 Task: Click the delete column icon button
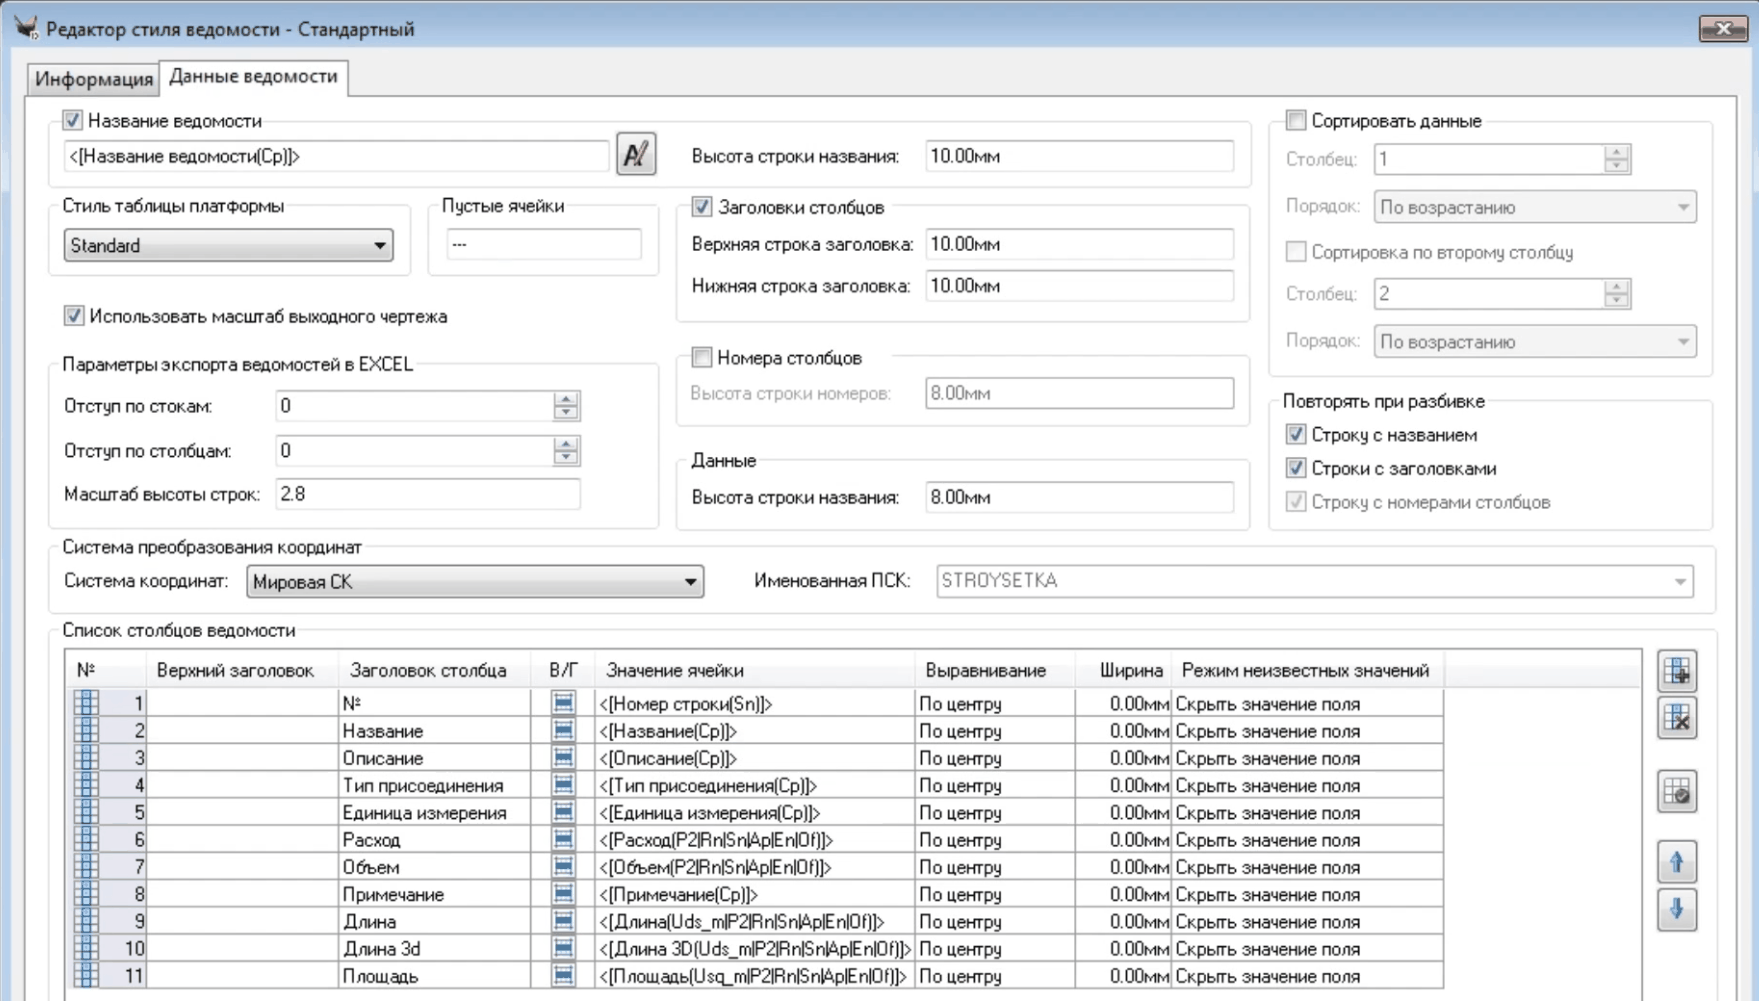pyautogui.click(x=1677, y=718)
